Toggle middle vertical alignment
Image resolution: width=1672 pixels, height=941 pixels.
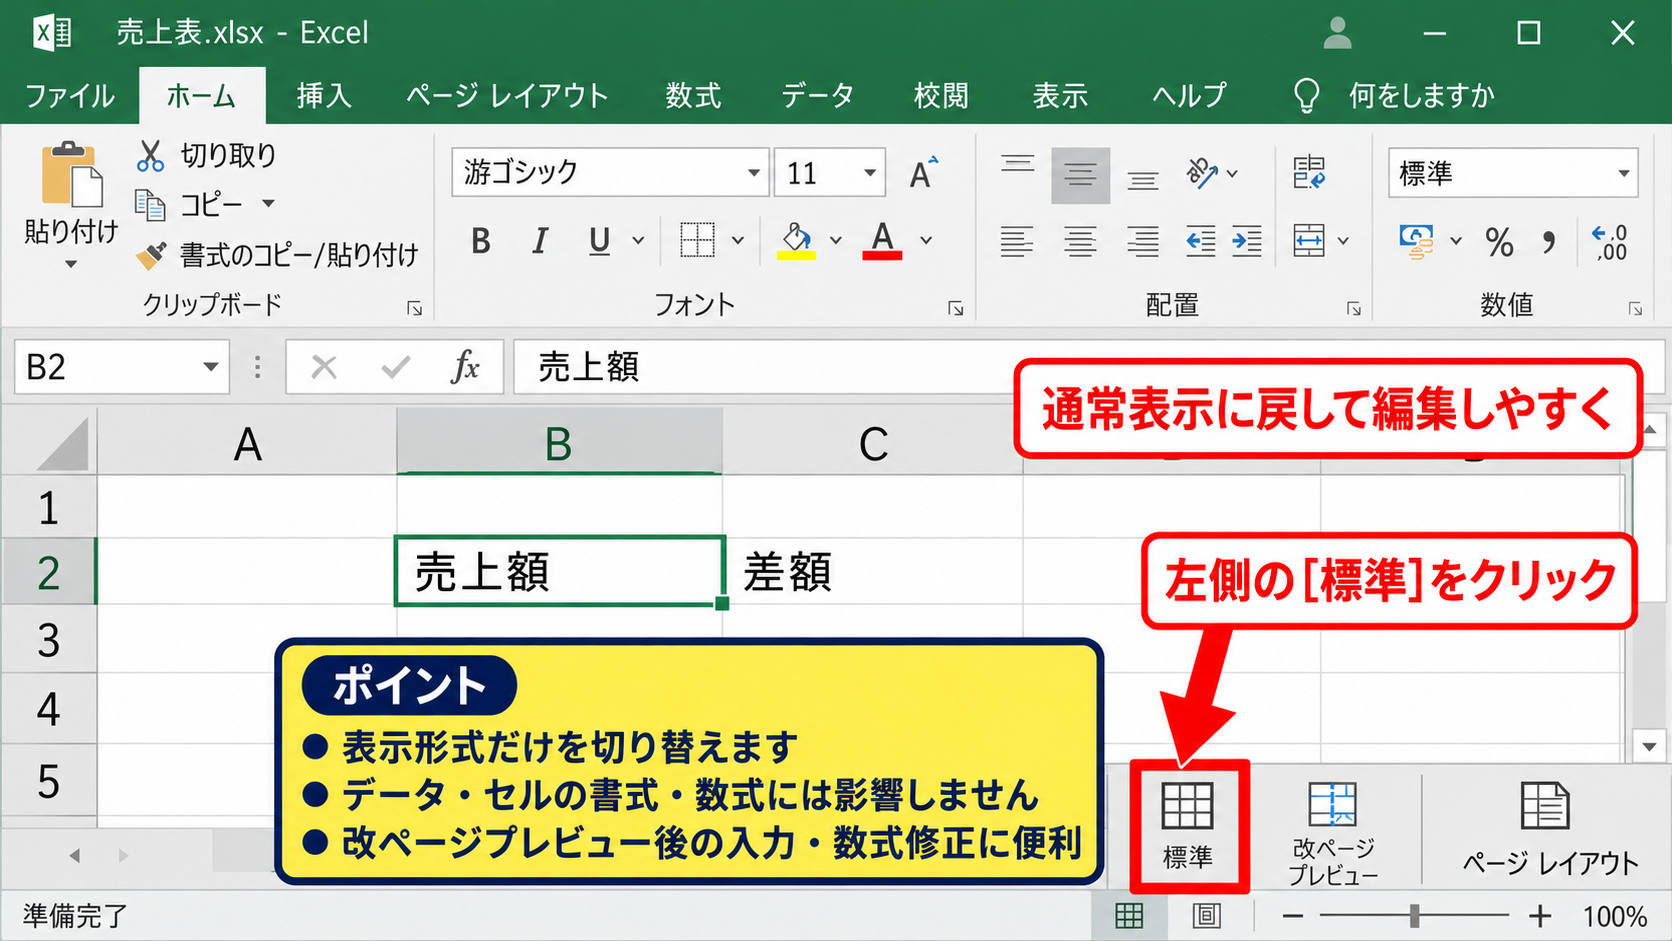click(1080, 175)
